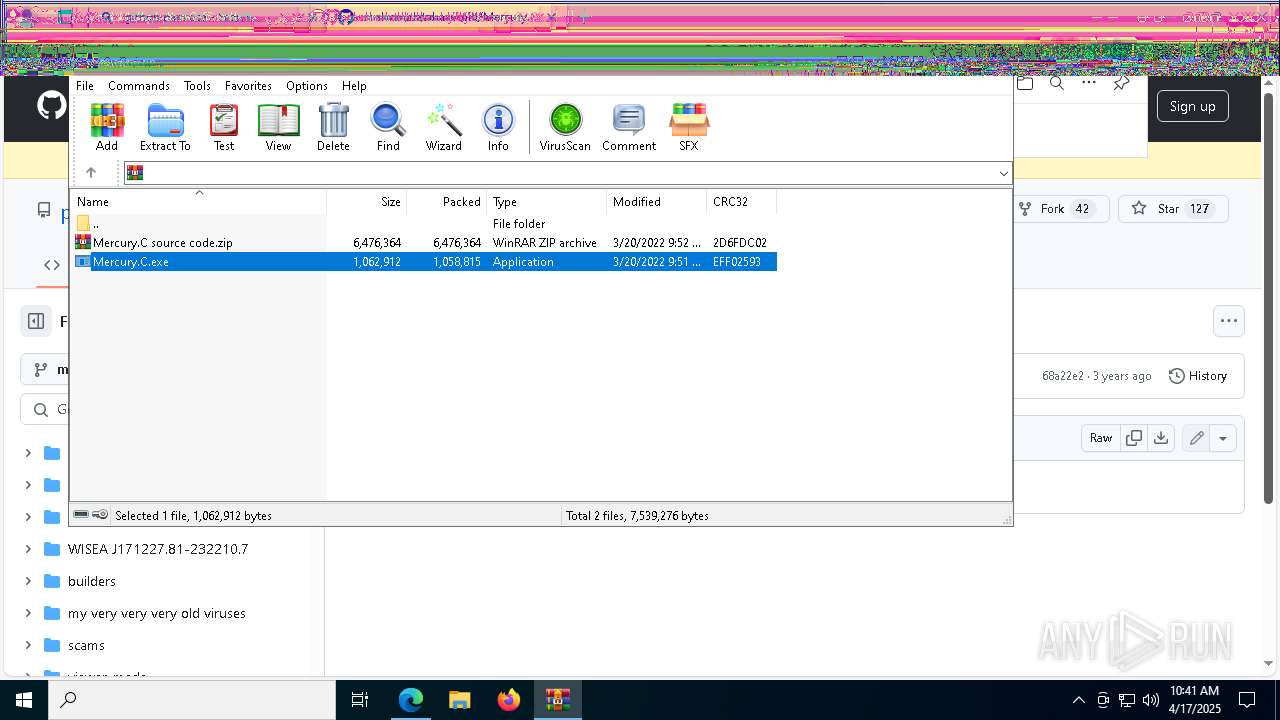1280x720 pixels.
Task: Open the 'scams' folder in the tree
Action: click(x=86, y=645)
